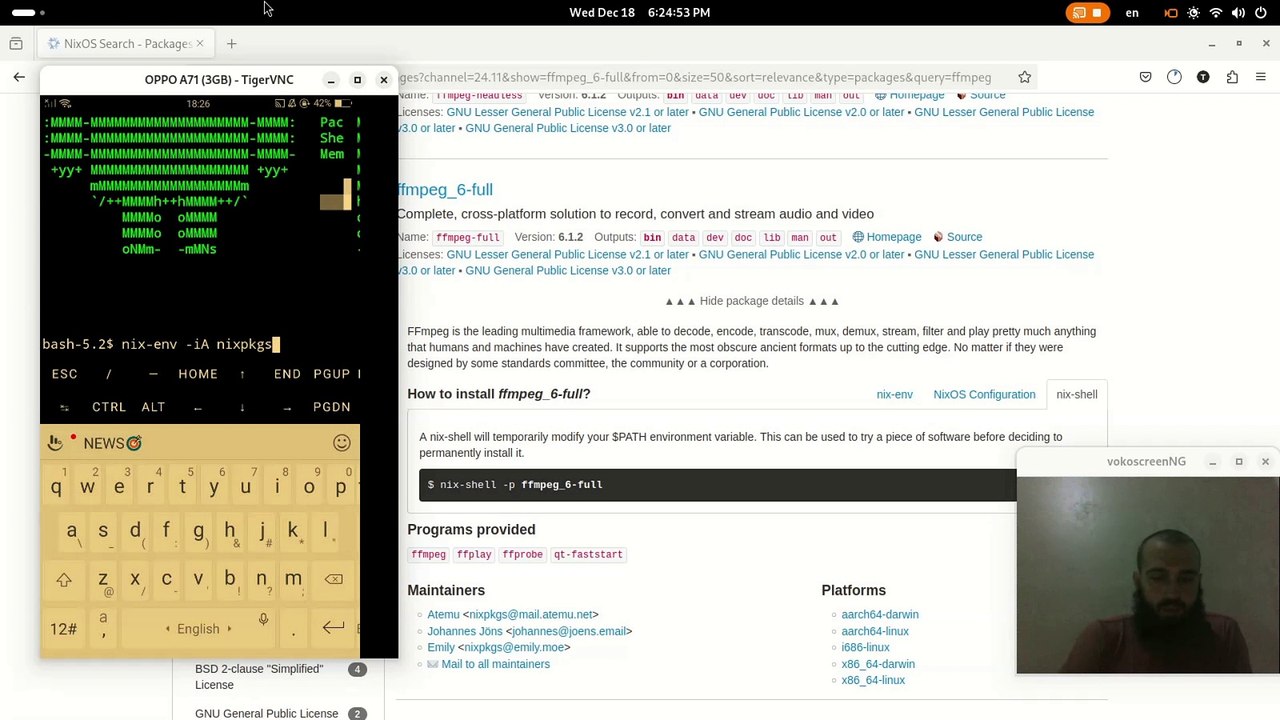The height and width of the screenshot is (720, 1280).
Task: Tap the HOME key in Termux extra keys
Action: tap(198, 374)
